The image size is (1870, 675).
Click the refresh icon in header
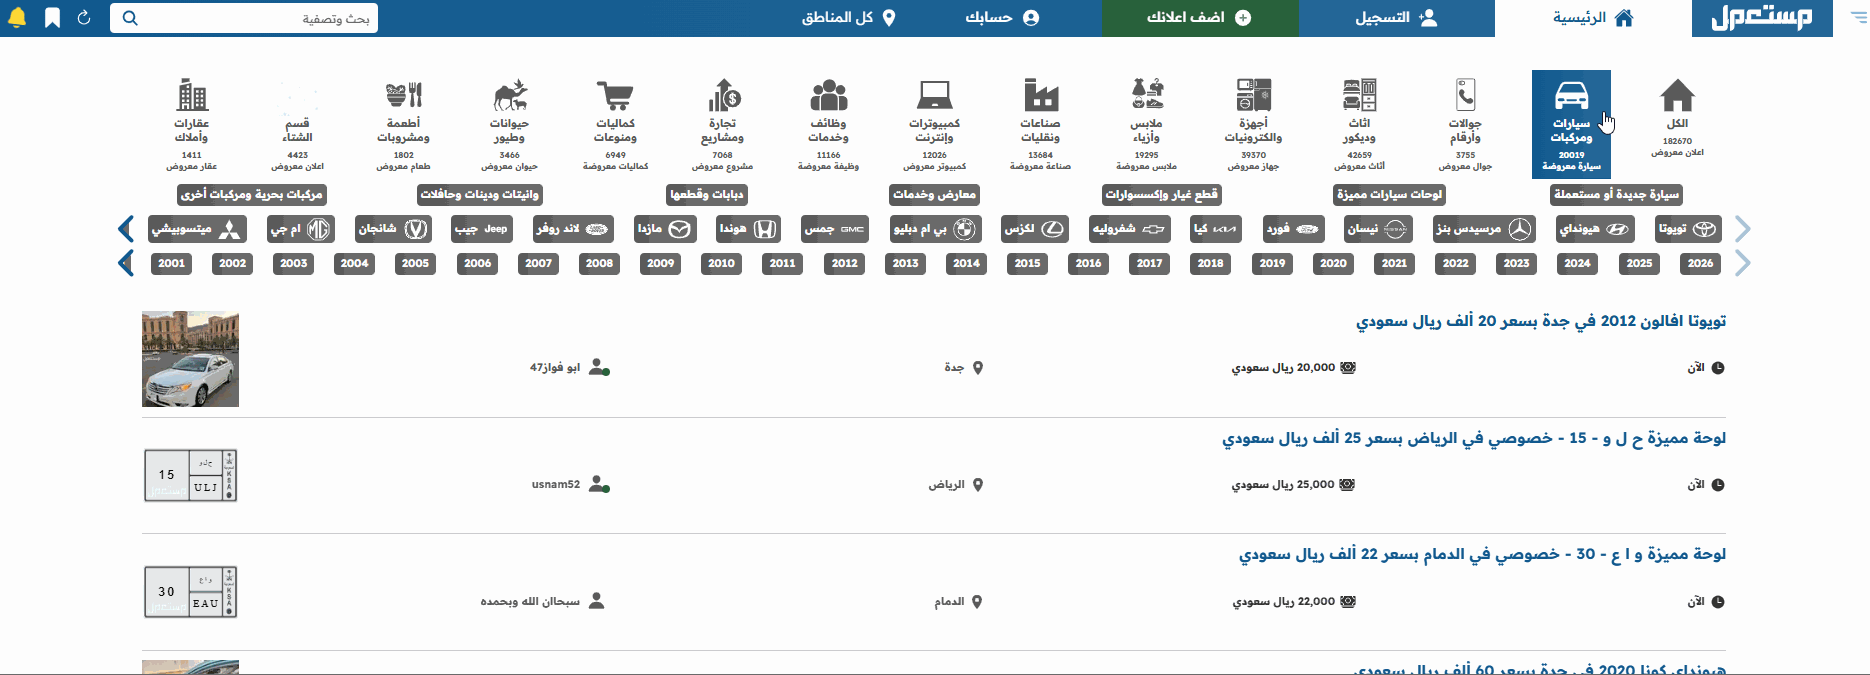tap(84, 18)
